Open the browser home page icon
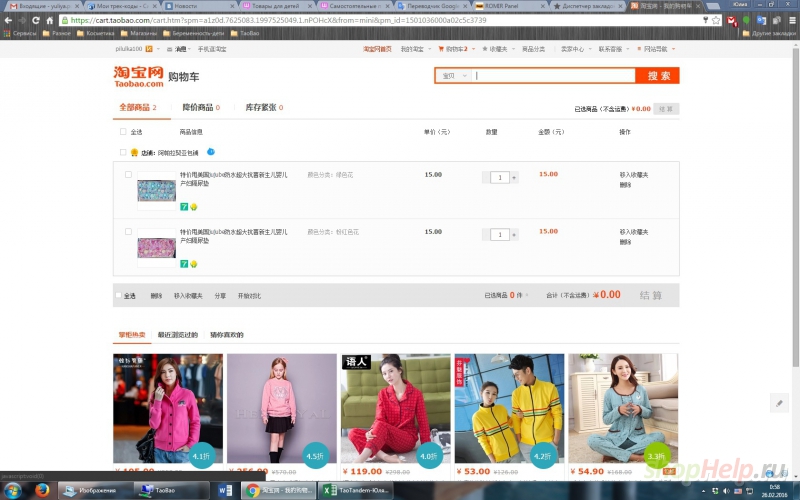 (x=49, y=20)
